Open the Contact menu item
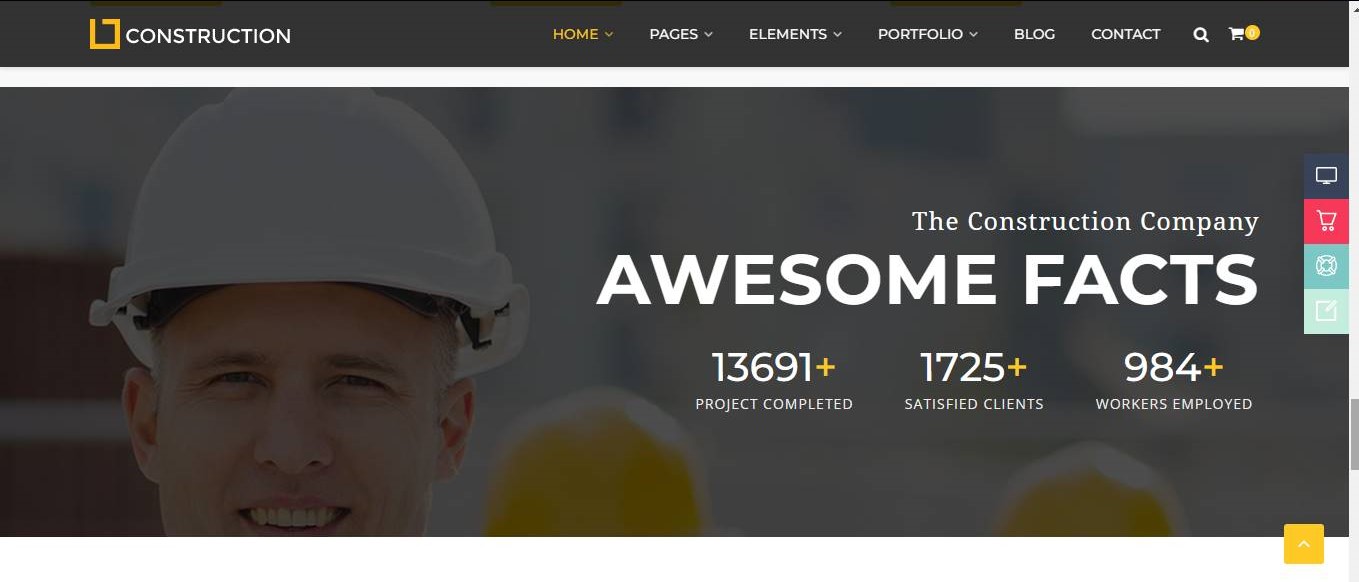1359x582 pixels. (x=1125, y=34)
